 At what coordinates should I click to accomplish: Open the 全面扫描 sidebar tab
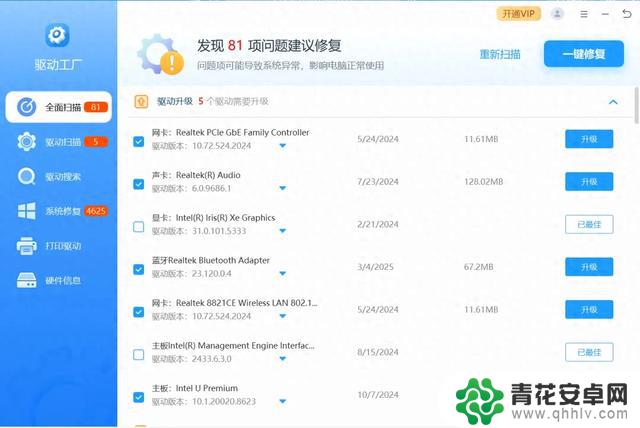(x=58, y=107)
